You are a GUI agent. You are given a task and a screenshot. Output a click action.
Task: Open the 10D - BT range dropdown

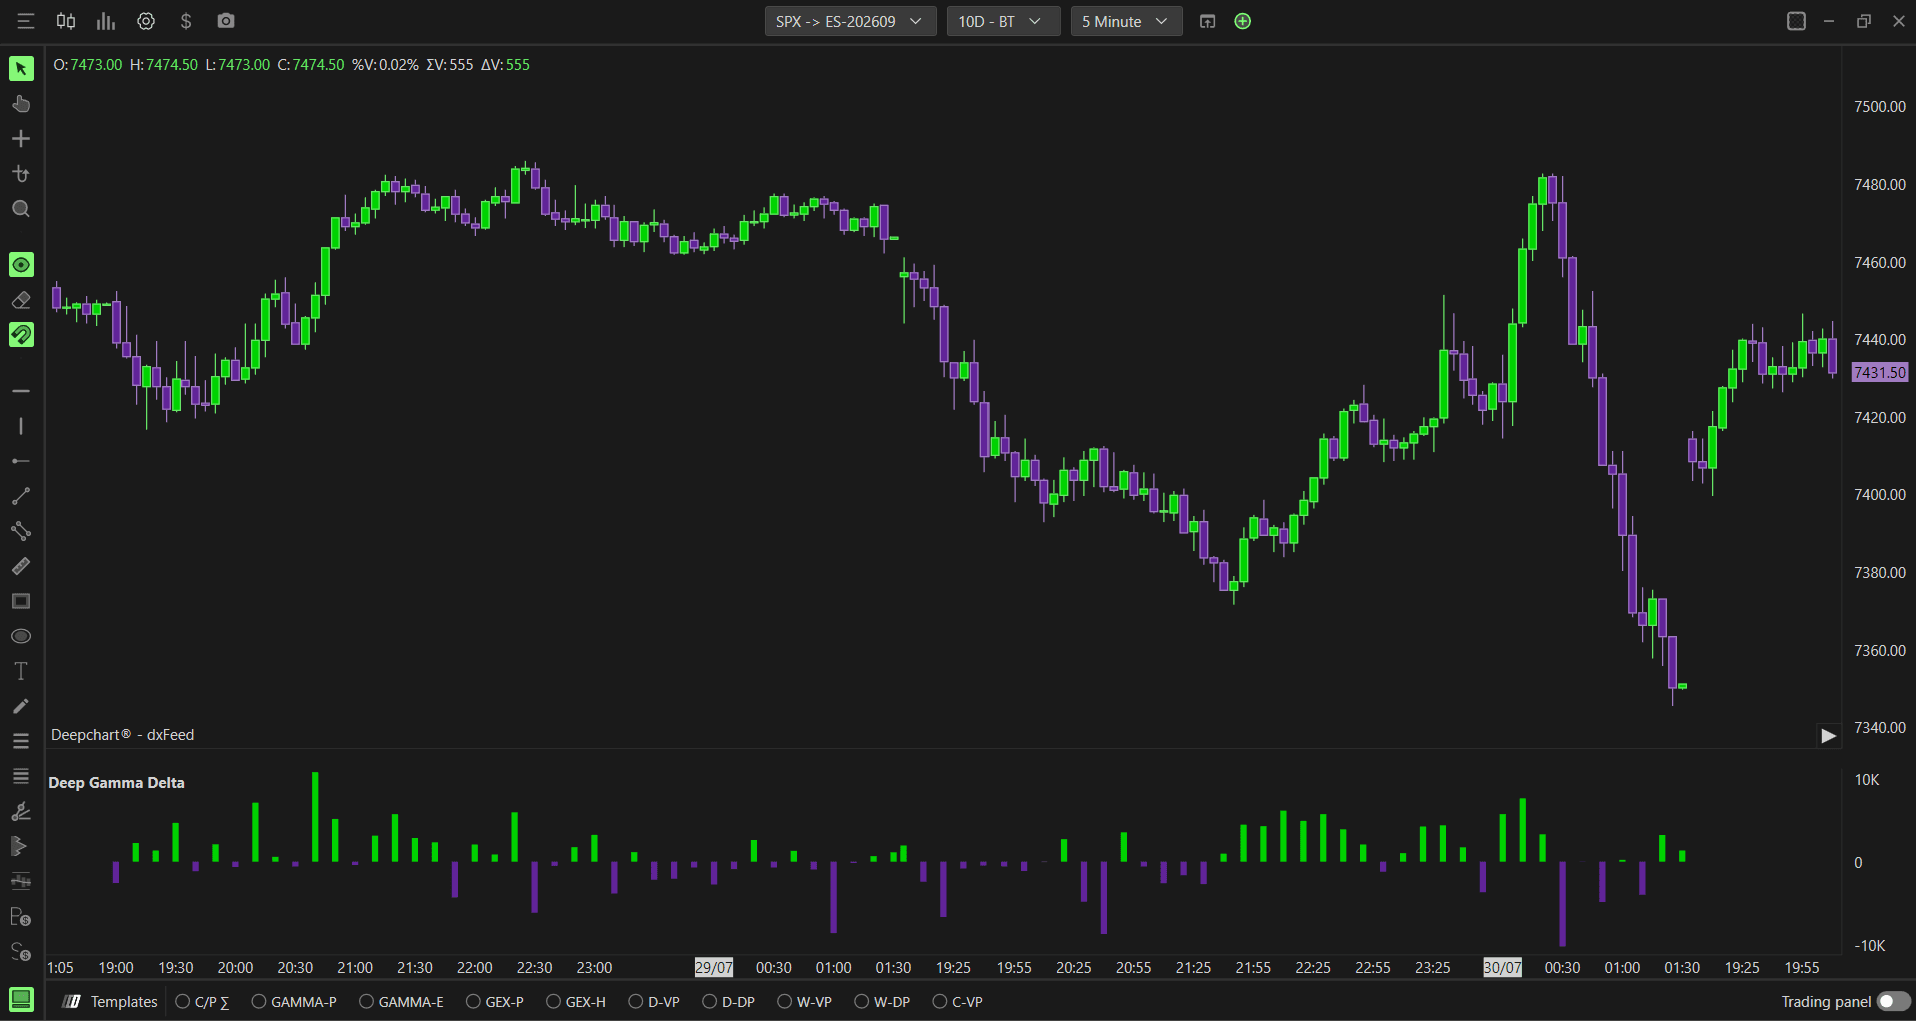[x=1003, y=21]
